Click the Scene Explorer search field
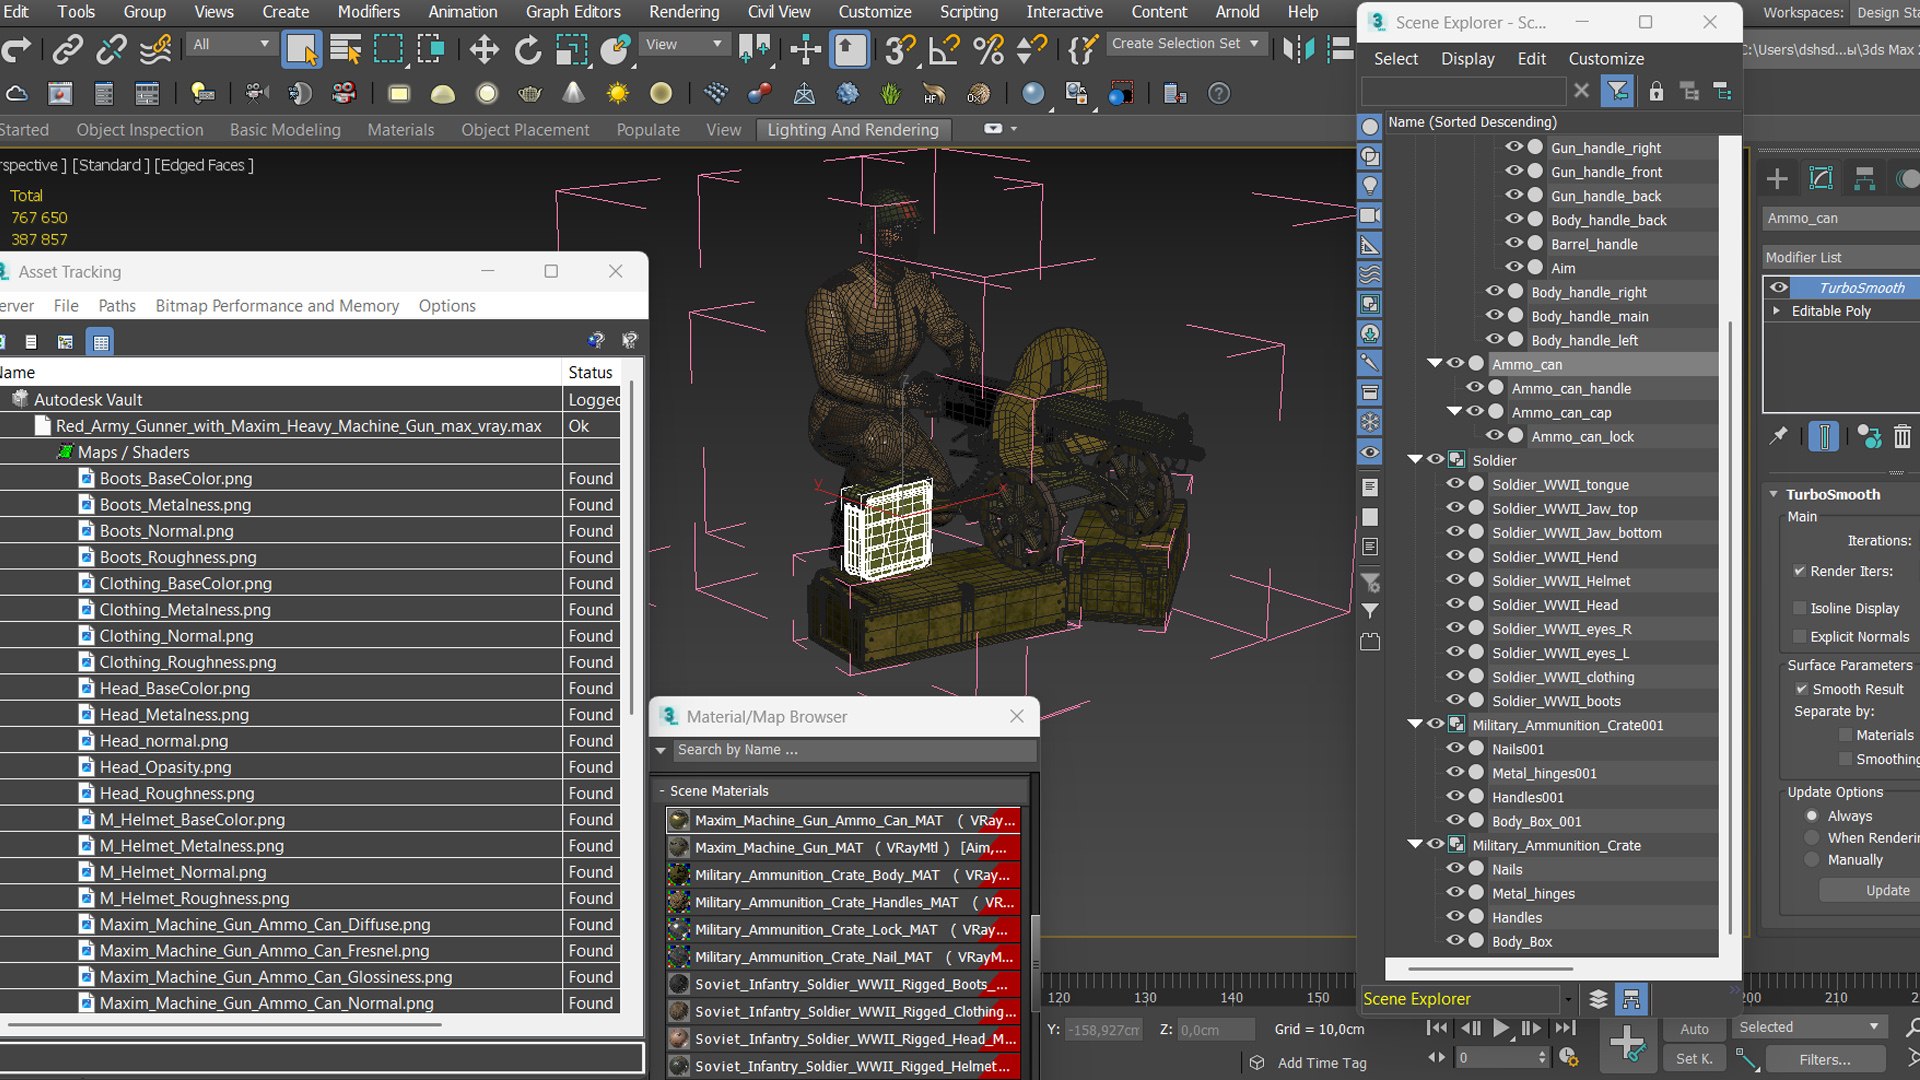This screenshot has height=1080, width=1920. click(x=1463, y=92)
